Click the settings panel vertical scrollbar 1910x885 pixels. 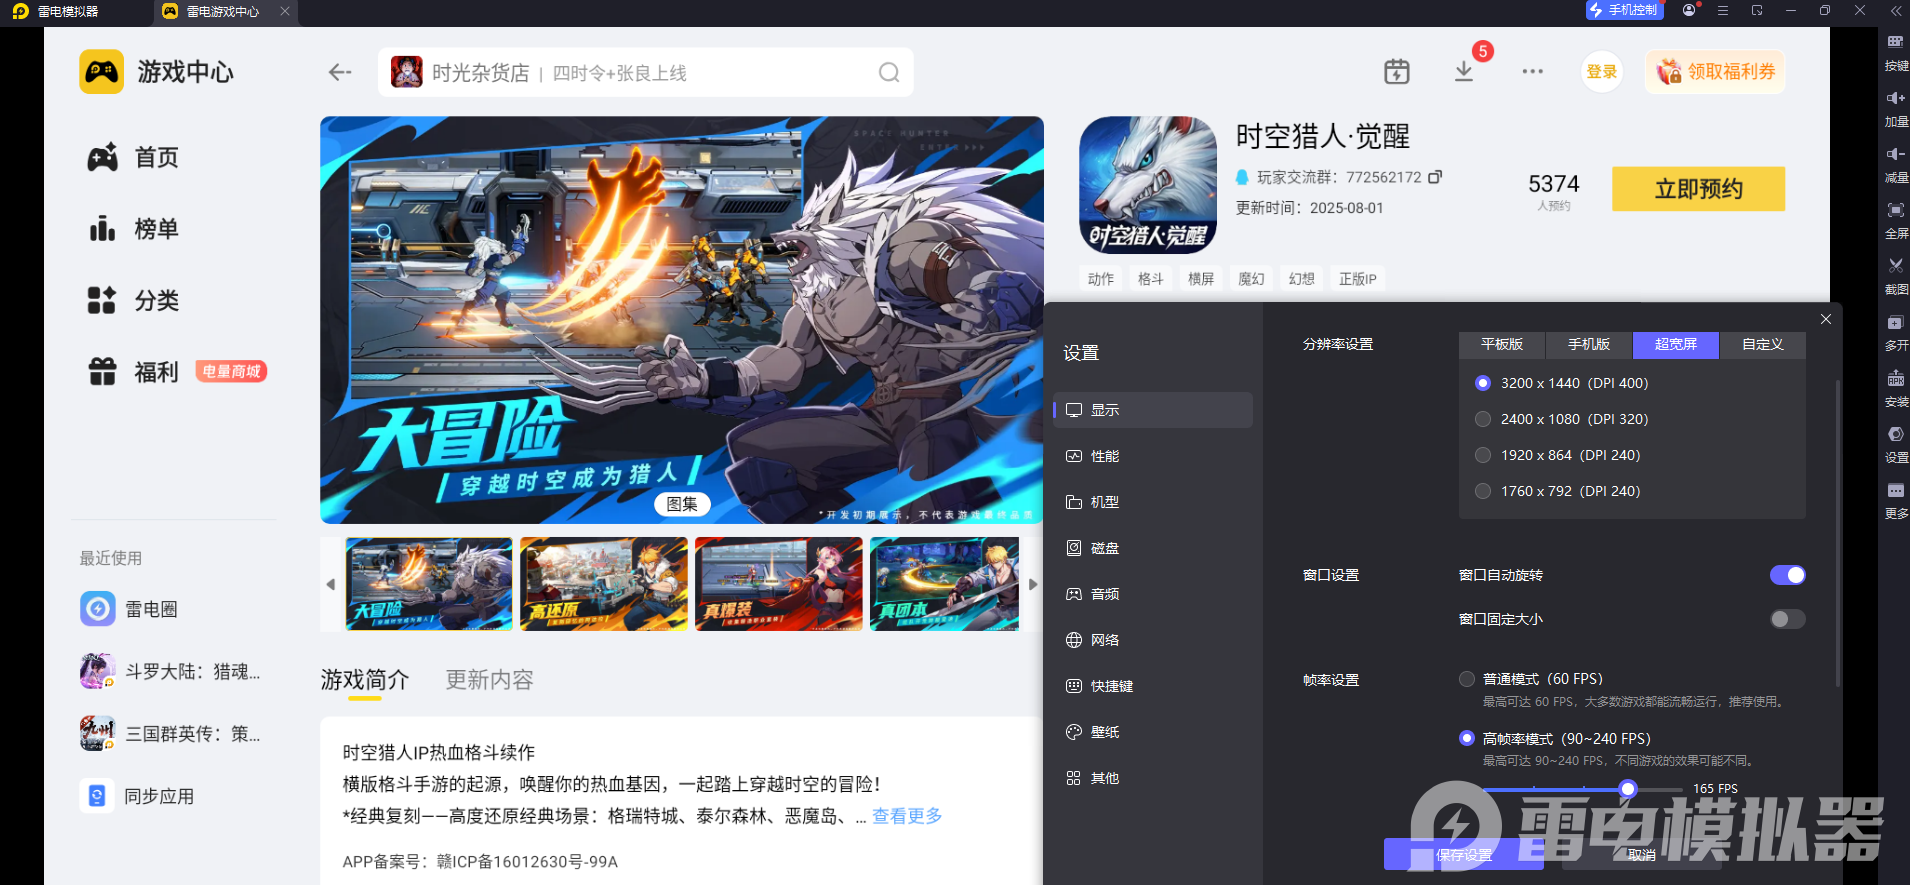coord(1838,533)
